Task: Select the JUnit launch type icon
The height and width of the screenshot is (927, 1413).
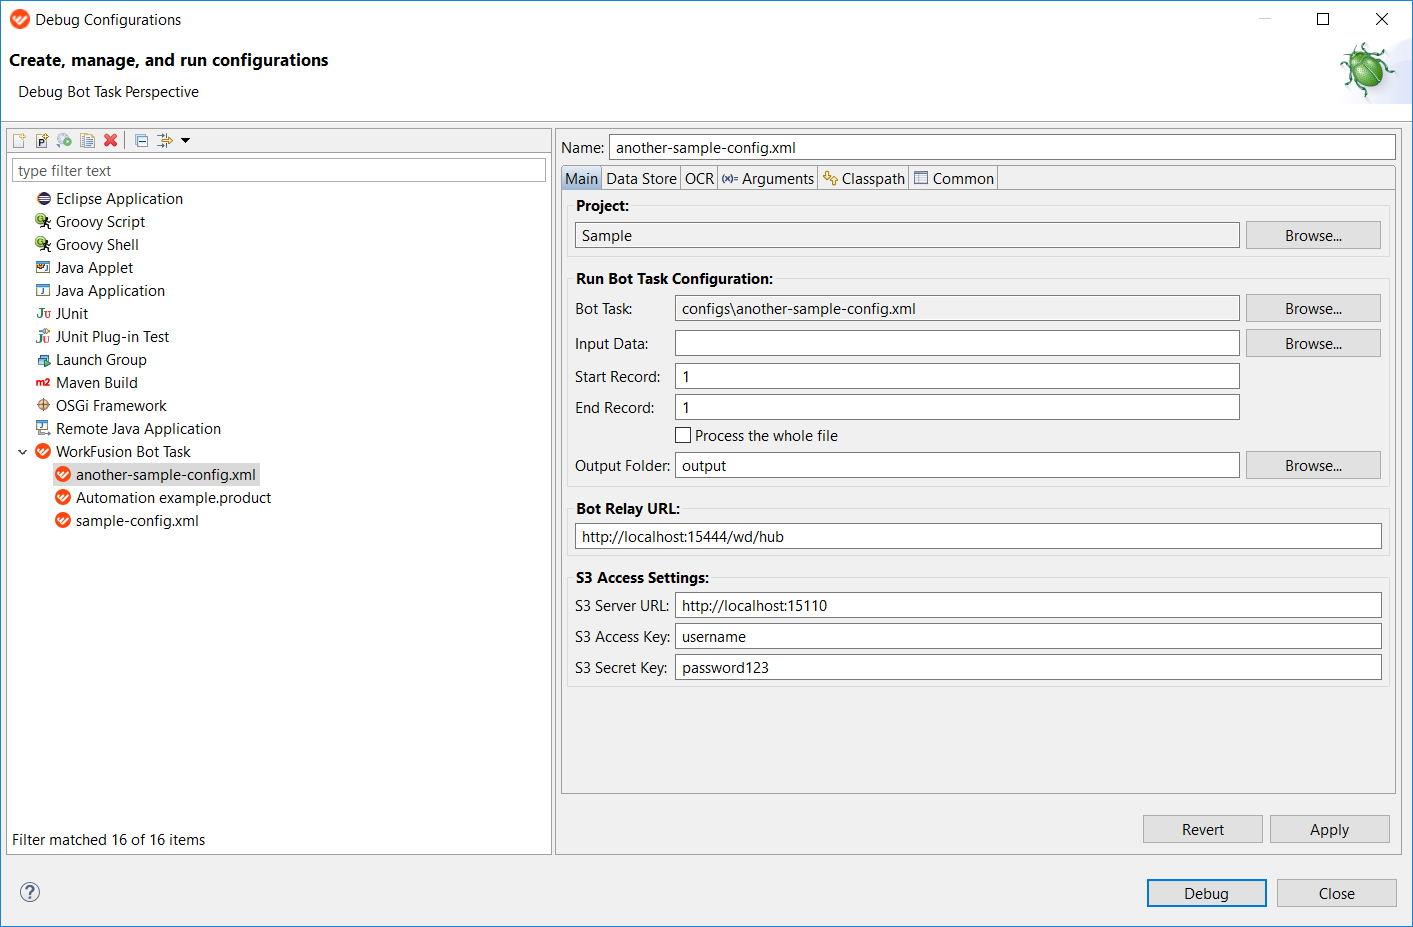Action: click(43, 314)
